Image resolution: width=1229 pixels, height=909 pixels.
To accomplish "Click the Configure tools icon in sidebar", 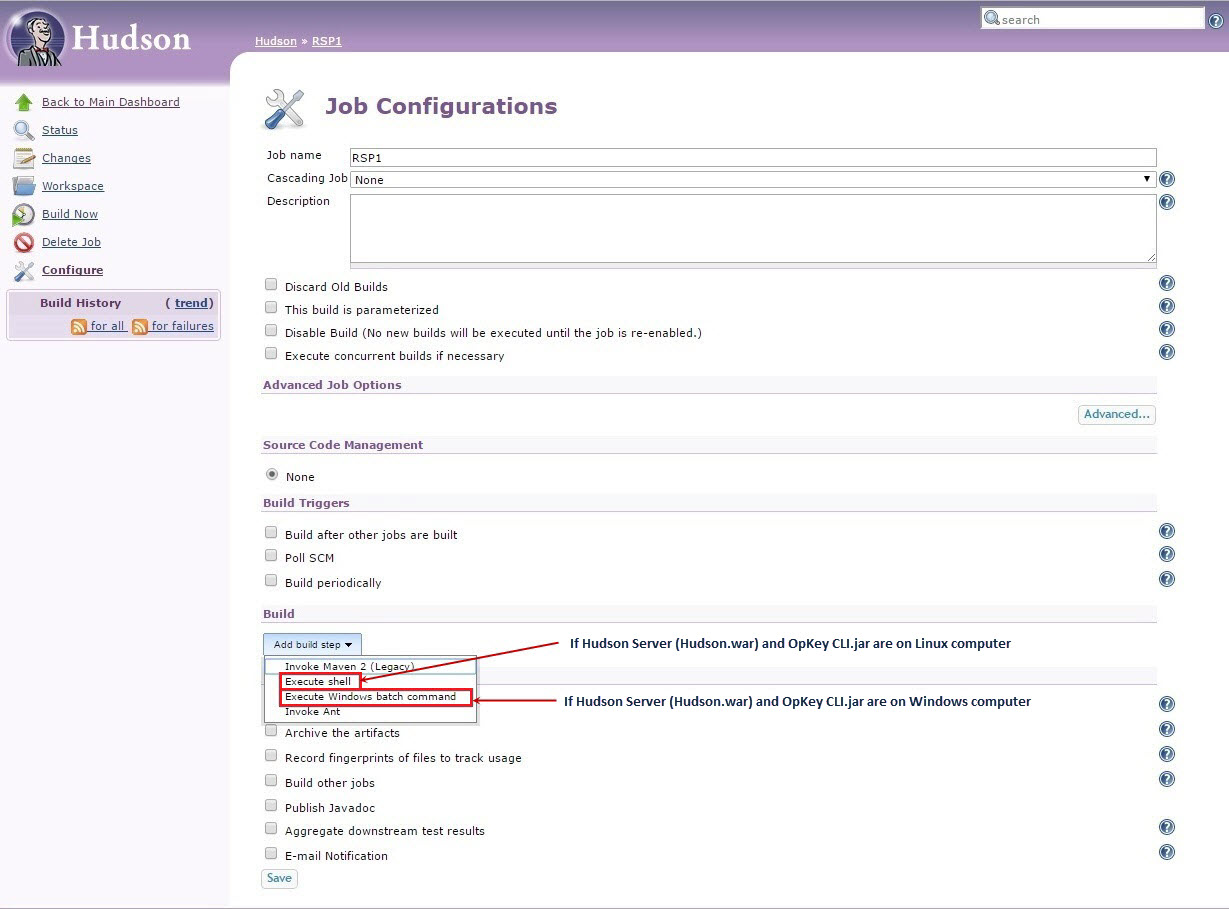I will pos(24,270).
